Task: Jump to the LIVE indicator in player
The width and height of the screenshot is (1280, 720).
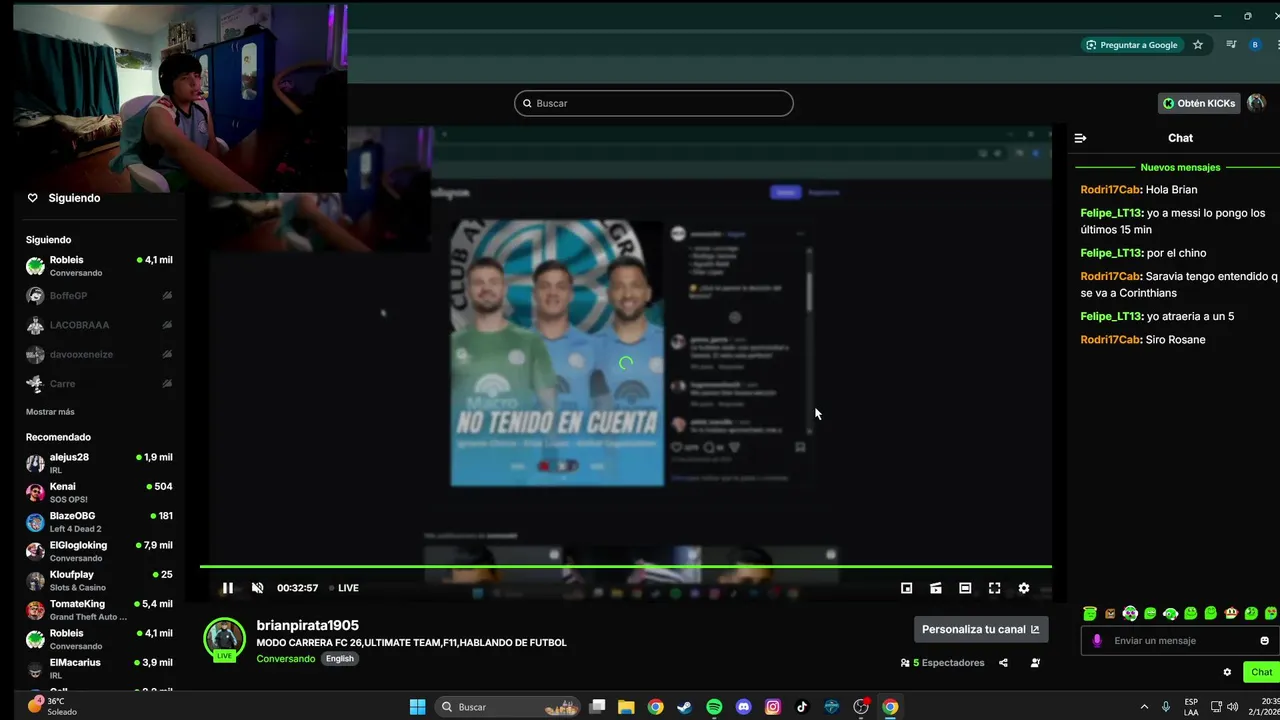Action: tap(344, 588)
